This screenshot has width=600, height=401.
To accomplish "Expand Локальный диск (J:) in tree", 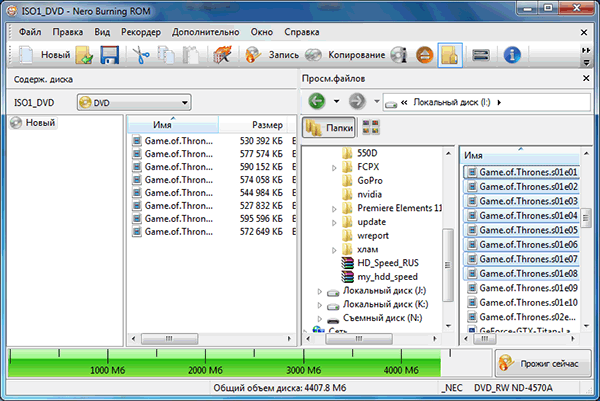I will coord(320,292).
